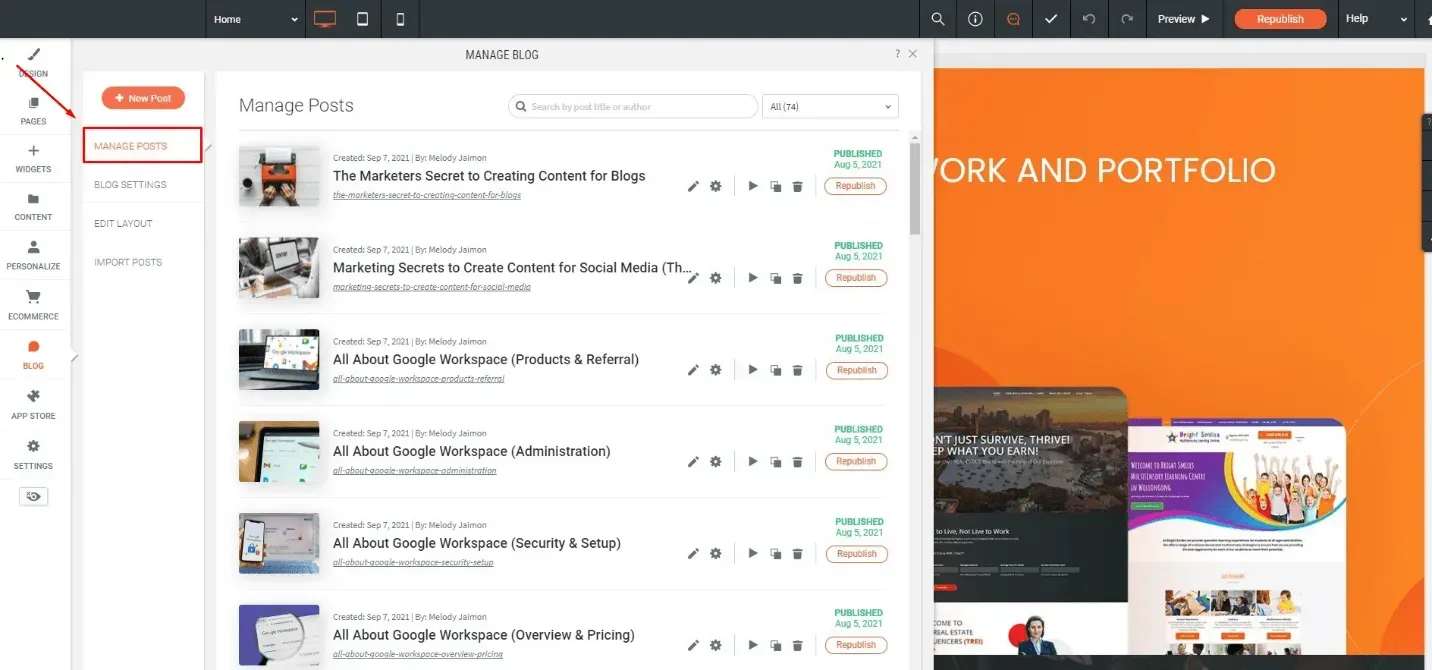Select Blog Settings in the menu
This screenshot has width=1432, height=670.
point(130,185)
